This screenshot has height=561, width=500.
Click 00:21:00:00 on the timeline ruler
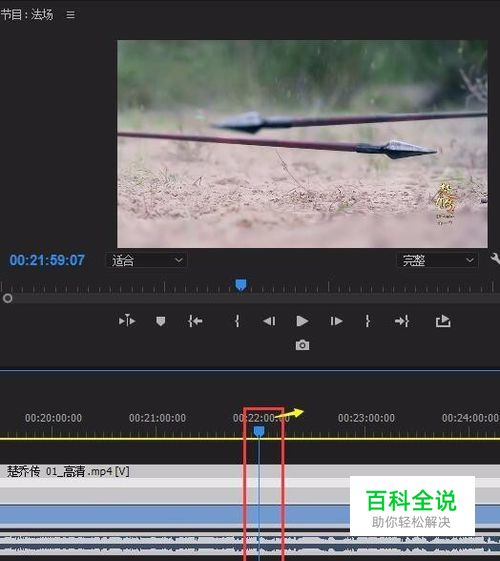pos(157,418)
